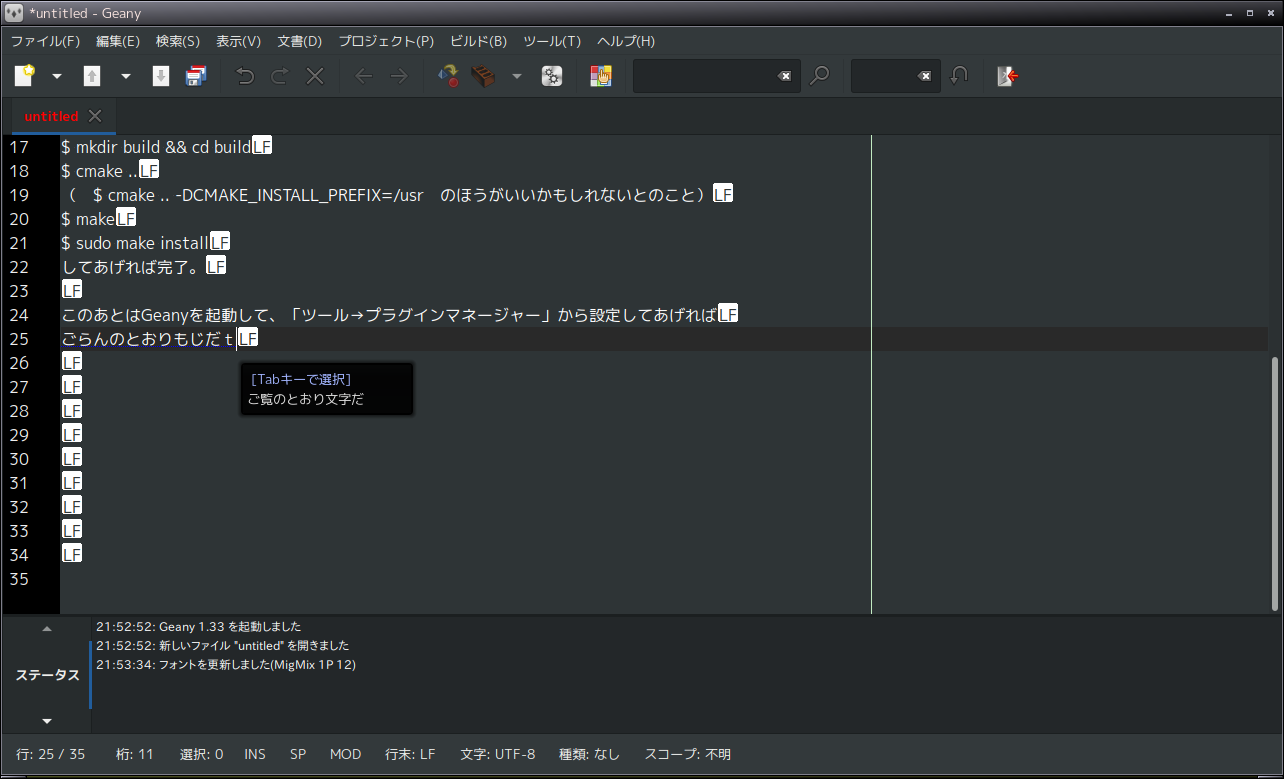This screenshot has height=779, width=1284.
Task: Select the untitled document tab
Action: click(x=52, y=116)
